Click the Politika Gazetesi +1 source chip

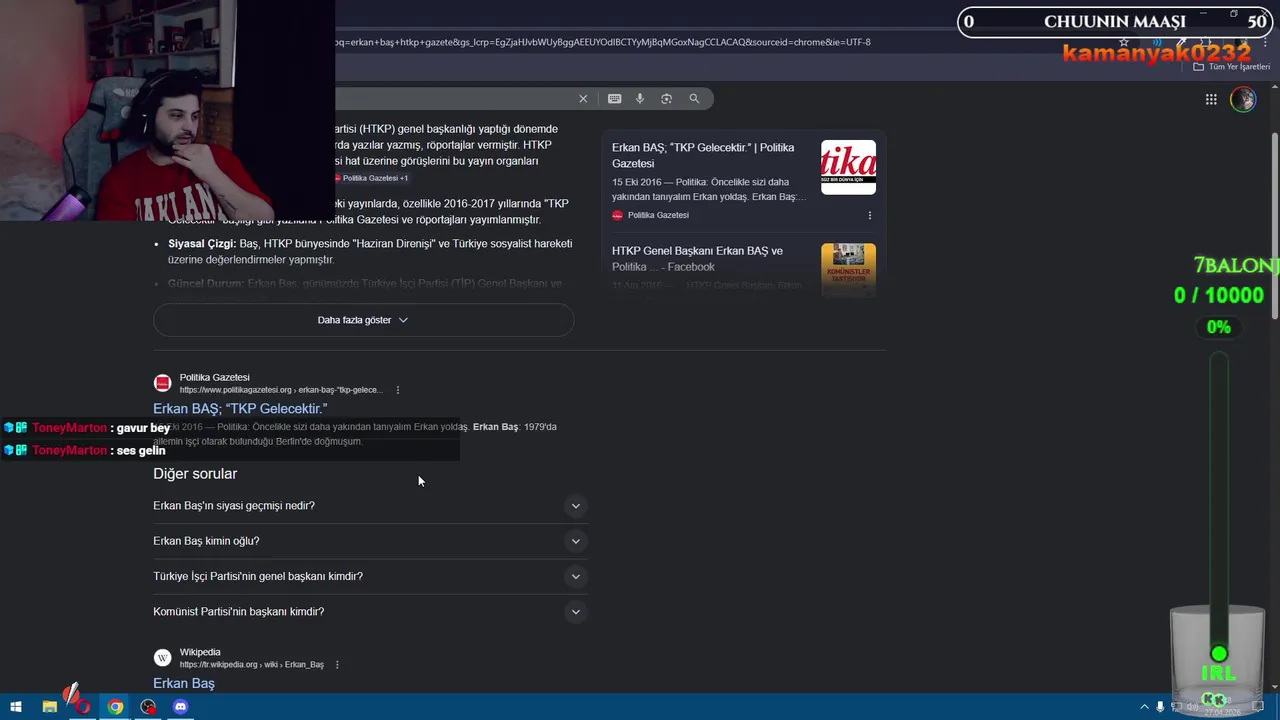tap(370, 178)
